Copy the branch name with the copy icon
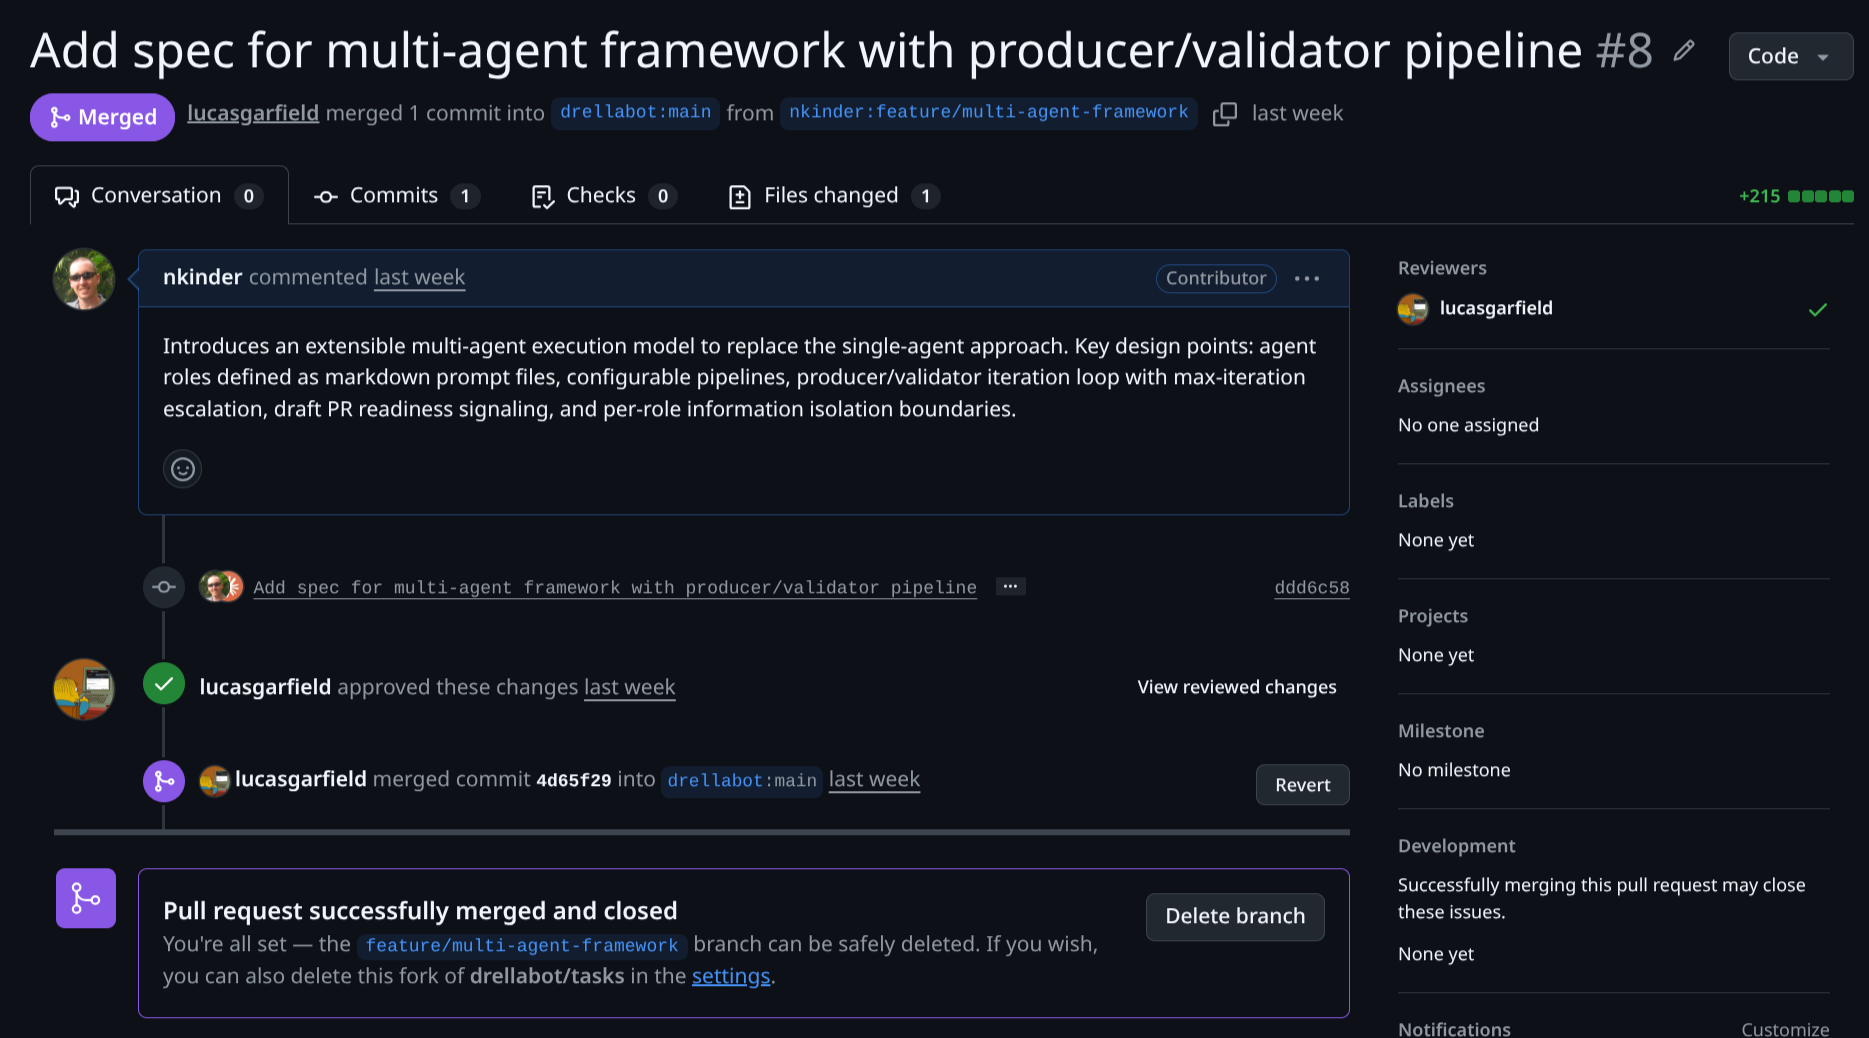Viewport: 1869px width, 1038px height. point(1224,114)
